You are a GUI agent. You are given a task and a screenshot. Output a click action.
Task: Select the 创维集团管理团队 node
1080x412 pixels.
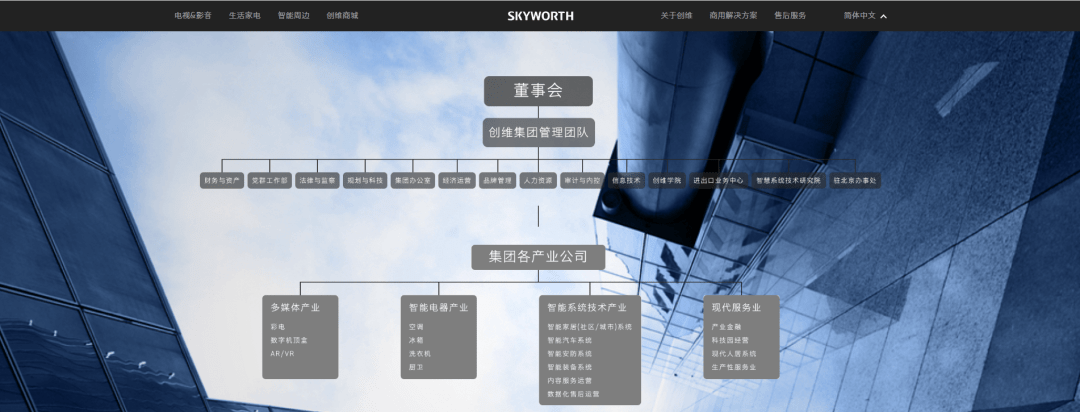pos(538,132)
